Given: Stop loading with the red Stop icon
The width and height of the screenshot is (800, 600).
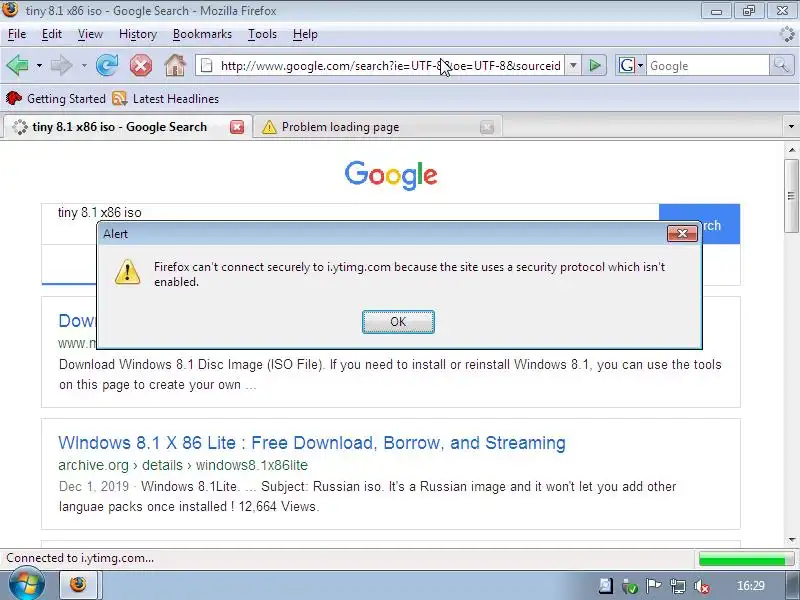Looking at the screenshot, I should (x=141, y=65).
